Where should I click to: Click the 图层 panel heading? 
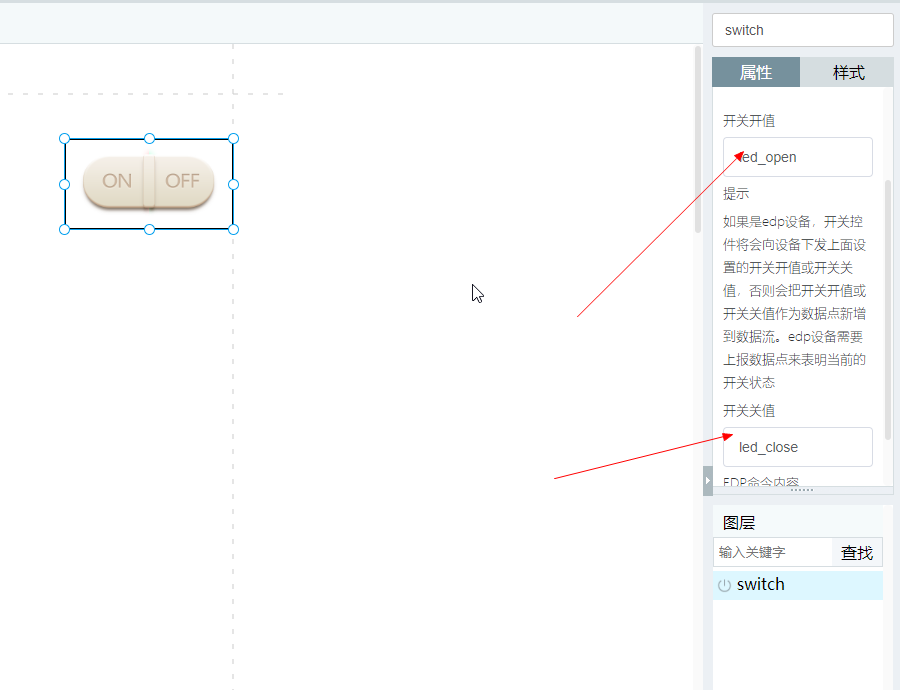739,523
